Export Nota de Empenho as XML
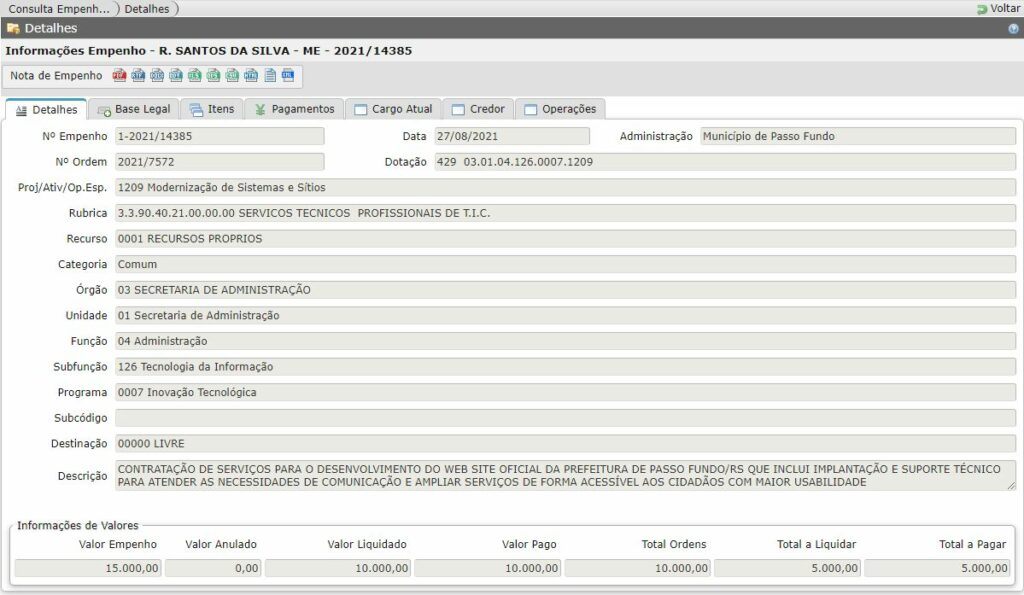The image size is (1024, 595). [288, 75]
